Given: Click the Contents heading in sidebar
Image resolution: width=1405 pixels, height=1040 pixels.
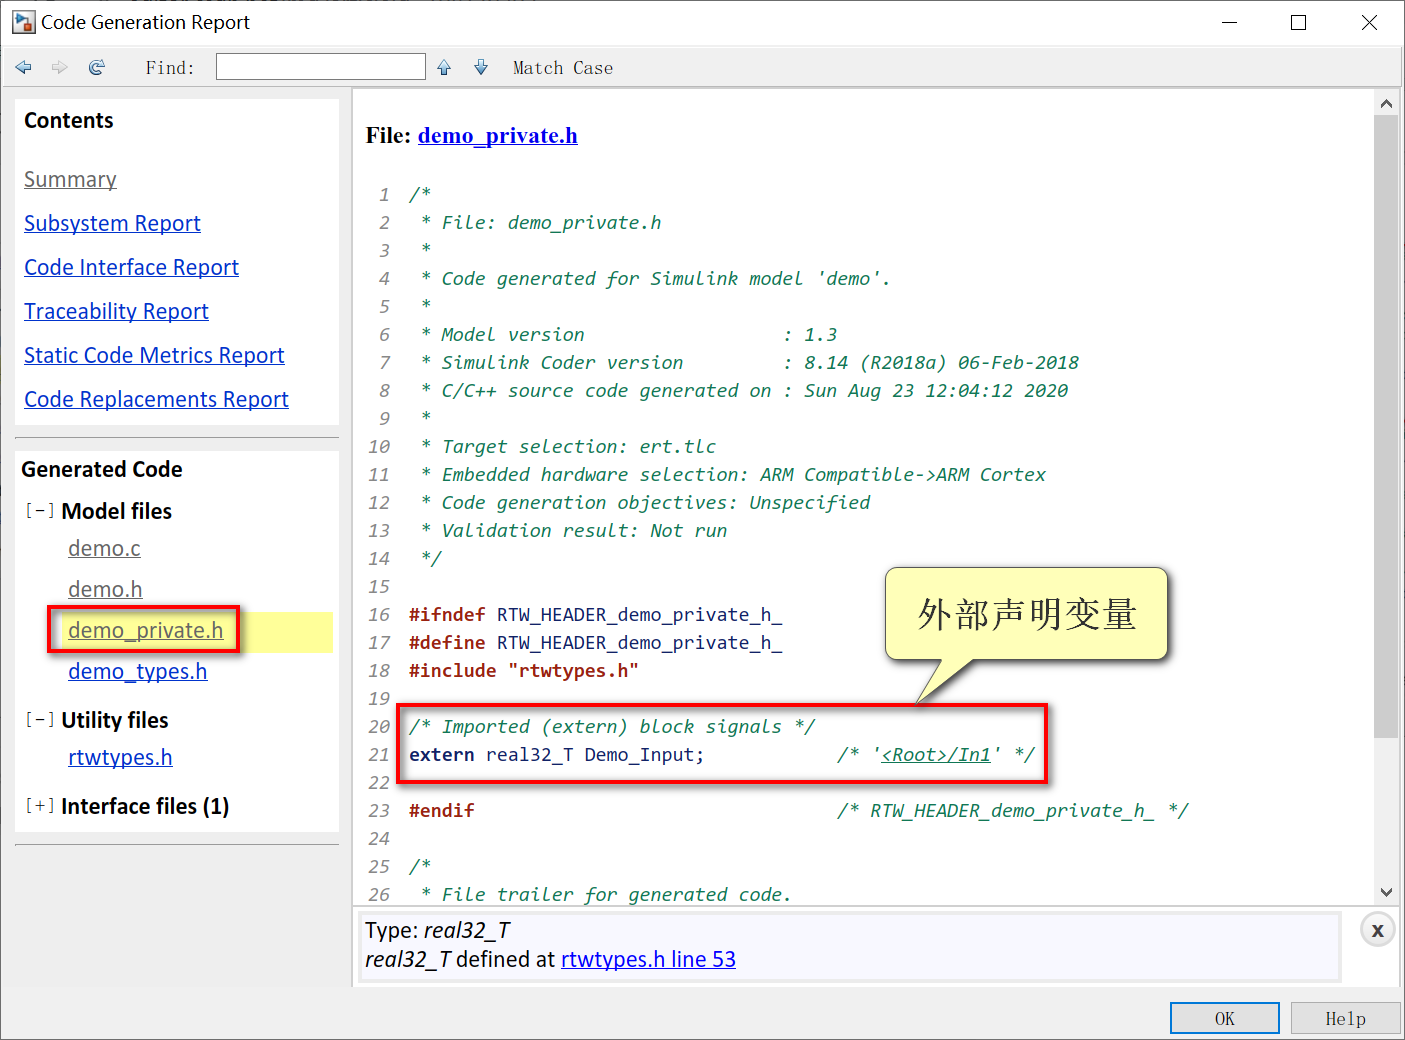Looking at the screenshot, I should pyautogui.click(x=69, y=120).
